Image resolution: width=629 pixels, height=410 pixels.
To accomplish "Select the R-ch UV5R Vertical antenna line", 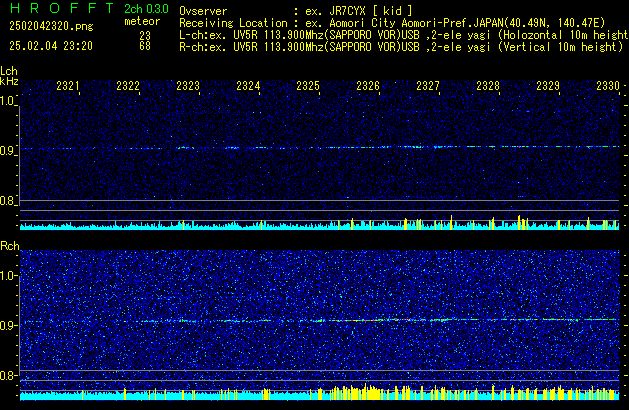I will pyautogui.click(x=401, y=47).
